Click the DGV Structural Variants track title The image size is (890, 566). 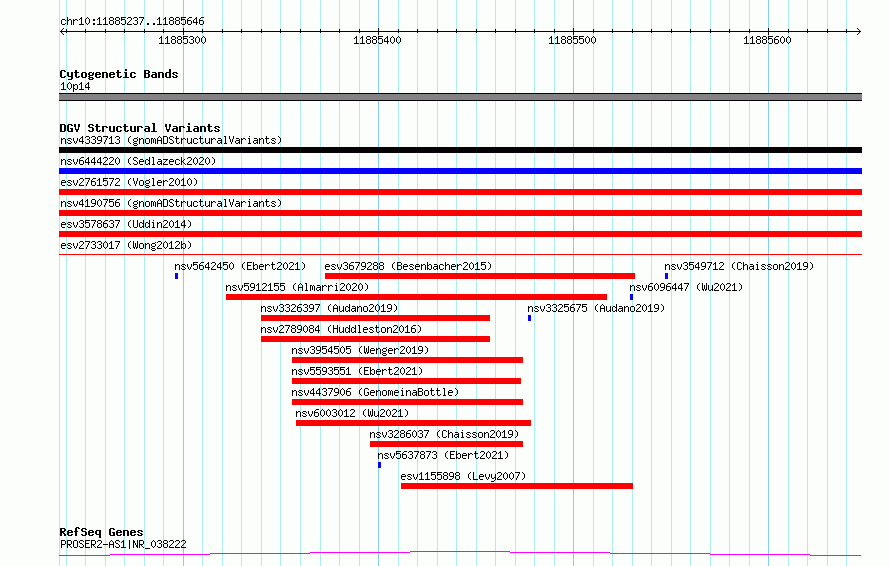tap(140, 128)
